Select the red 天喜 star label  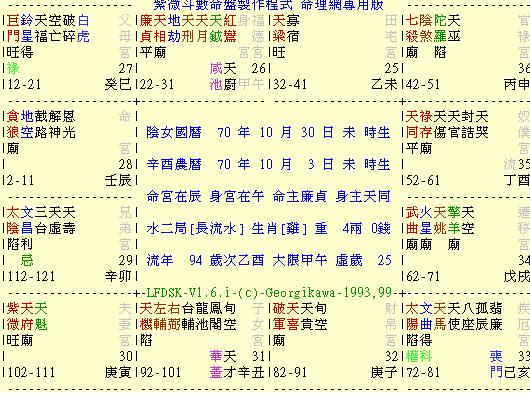(293, 317)
